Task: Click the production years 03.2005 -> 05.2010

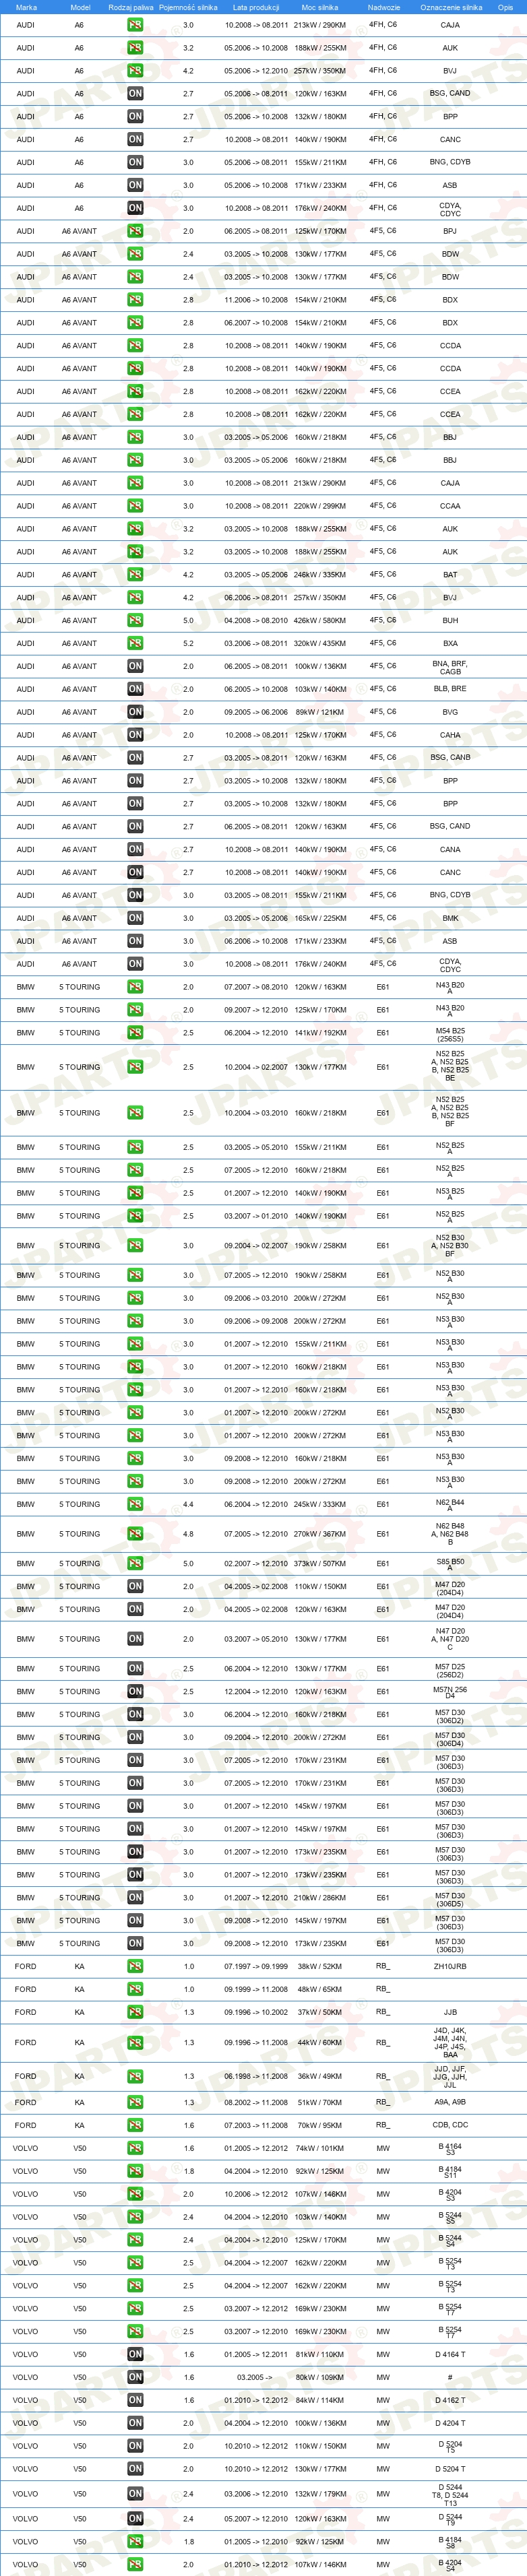Action: tap(256, 1147)
